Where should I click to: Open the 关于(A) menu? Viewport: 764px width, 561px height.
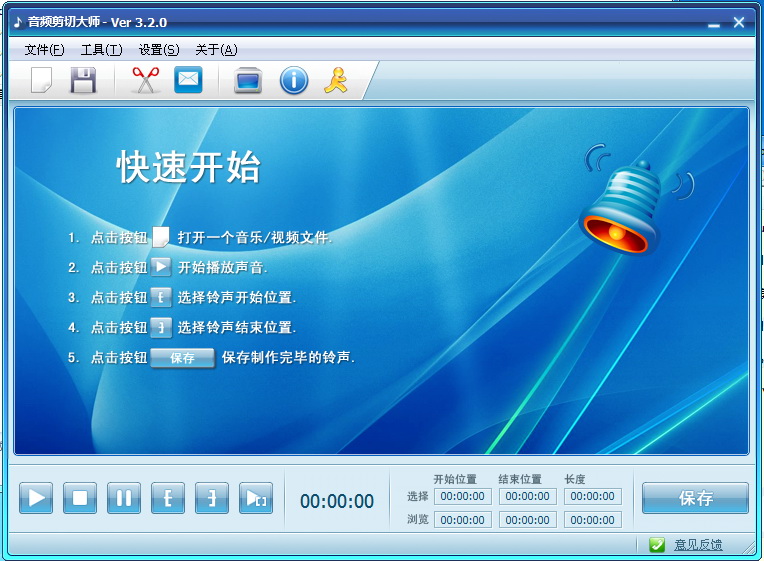216,49
